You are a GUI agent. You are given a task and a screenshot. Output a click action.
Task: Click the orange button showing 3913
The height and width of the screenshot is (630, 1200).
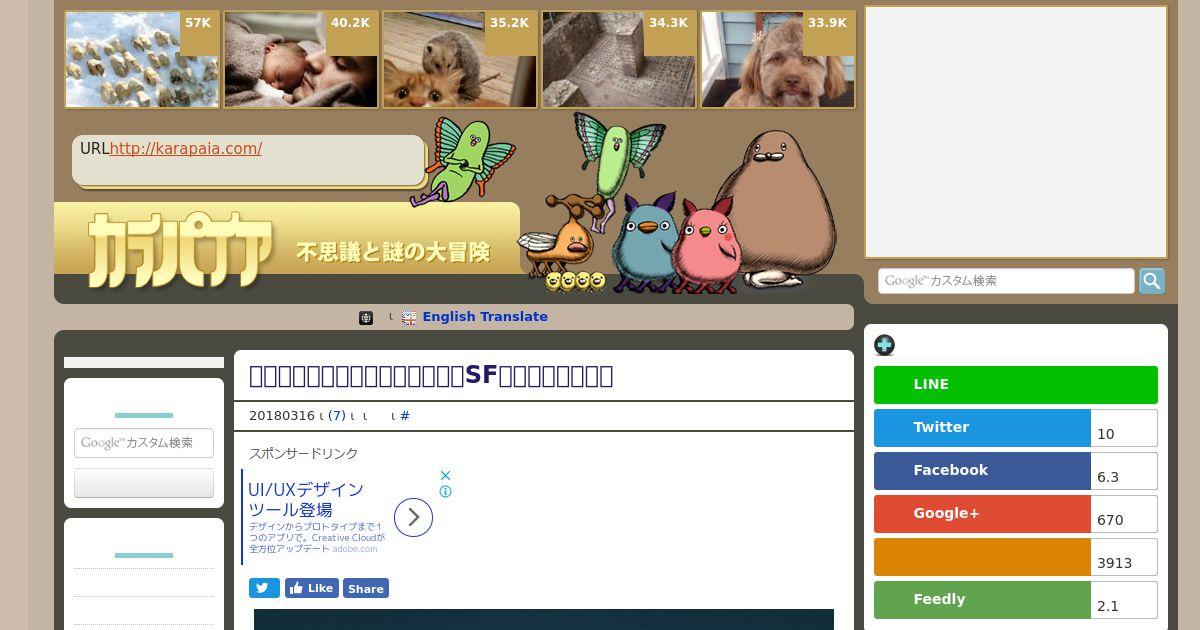(x=982, y=557)
